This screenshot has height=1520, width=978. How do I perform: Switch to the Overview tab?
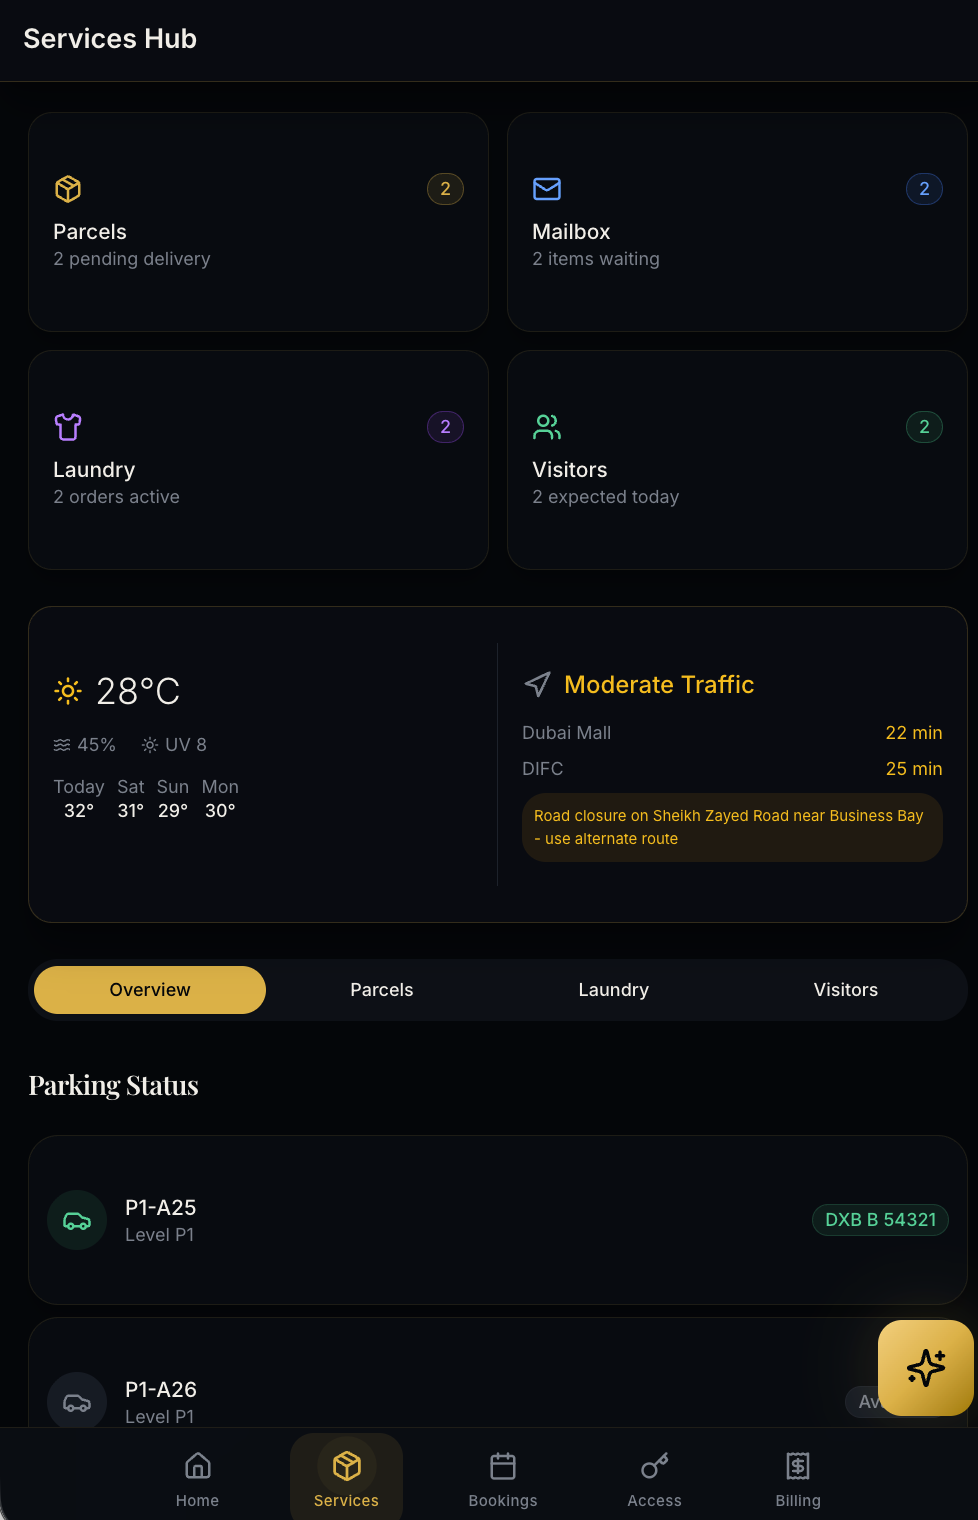(150, 990)
